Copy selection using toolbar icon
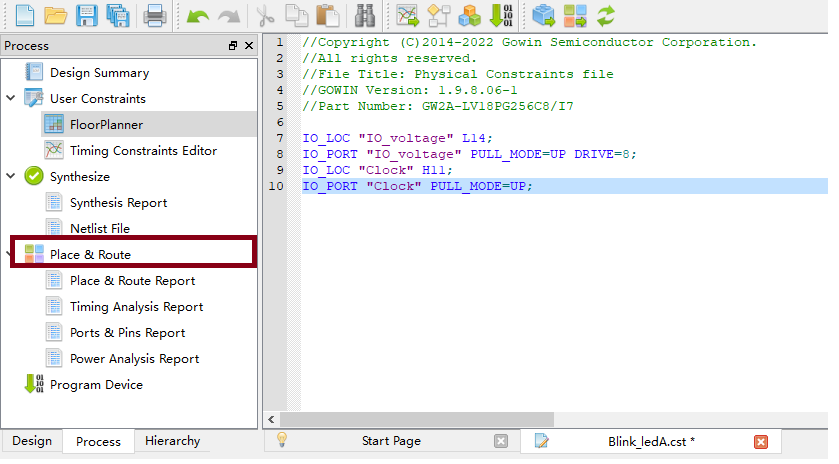This screenshot has height=464, width=839. pyautogui.click(x=296, y=16)
